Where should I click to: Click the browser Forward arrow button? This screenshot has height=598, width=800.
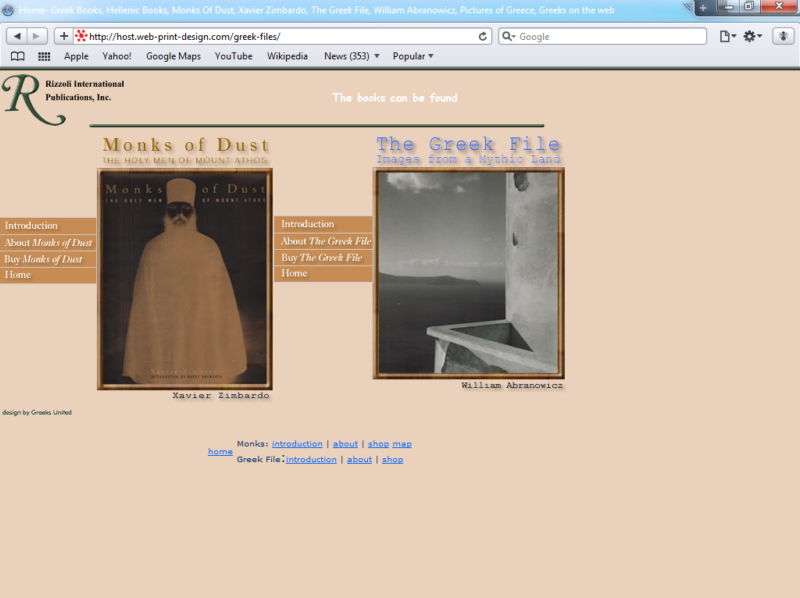37,36
